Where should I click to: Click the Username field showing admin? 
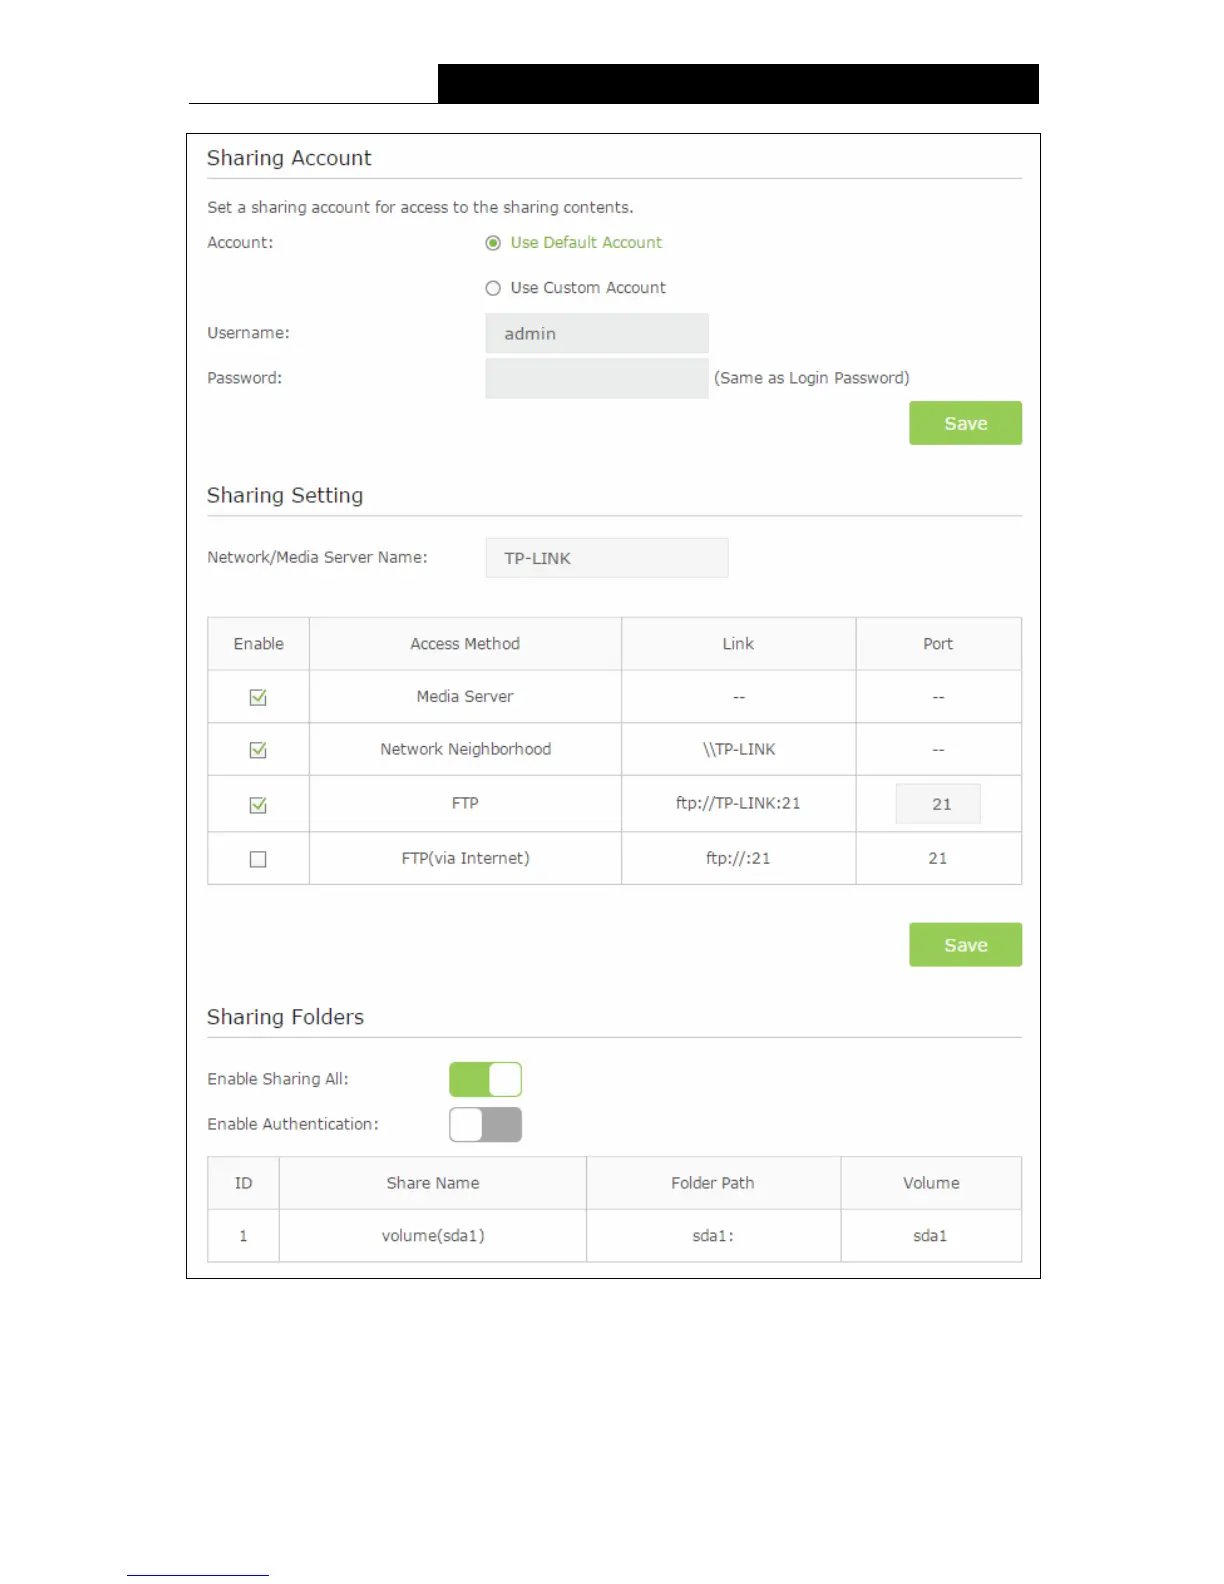(x=596, y=333)
